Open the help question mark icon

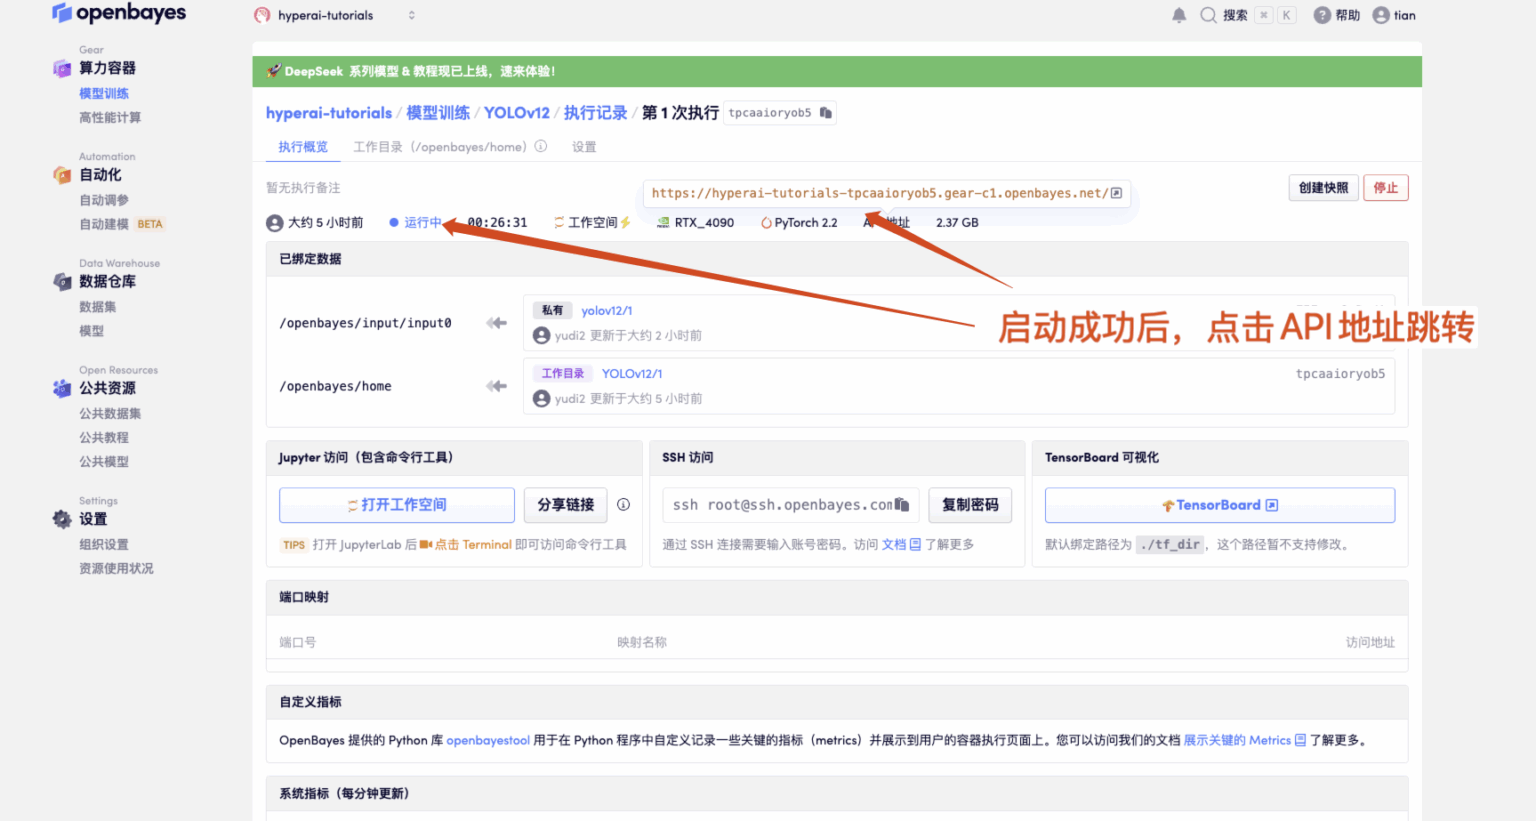[1322, 15]
